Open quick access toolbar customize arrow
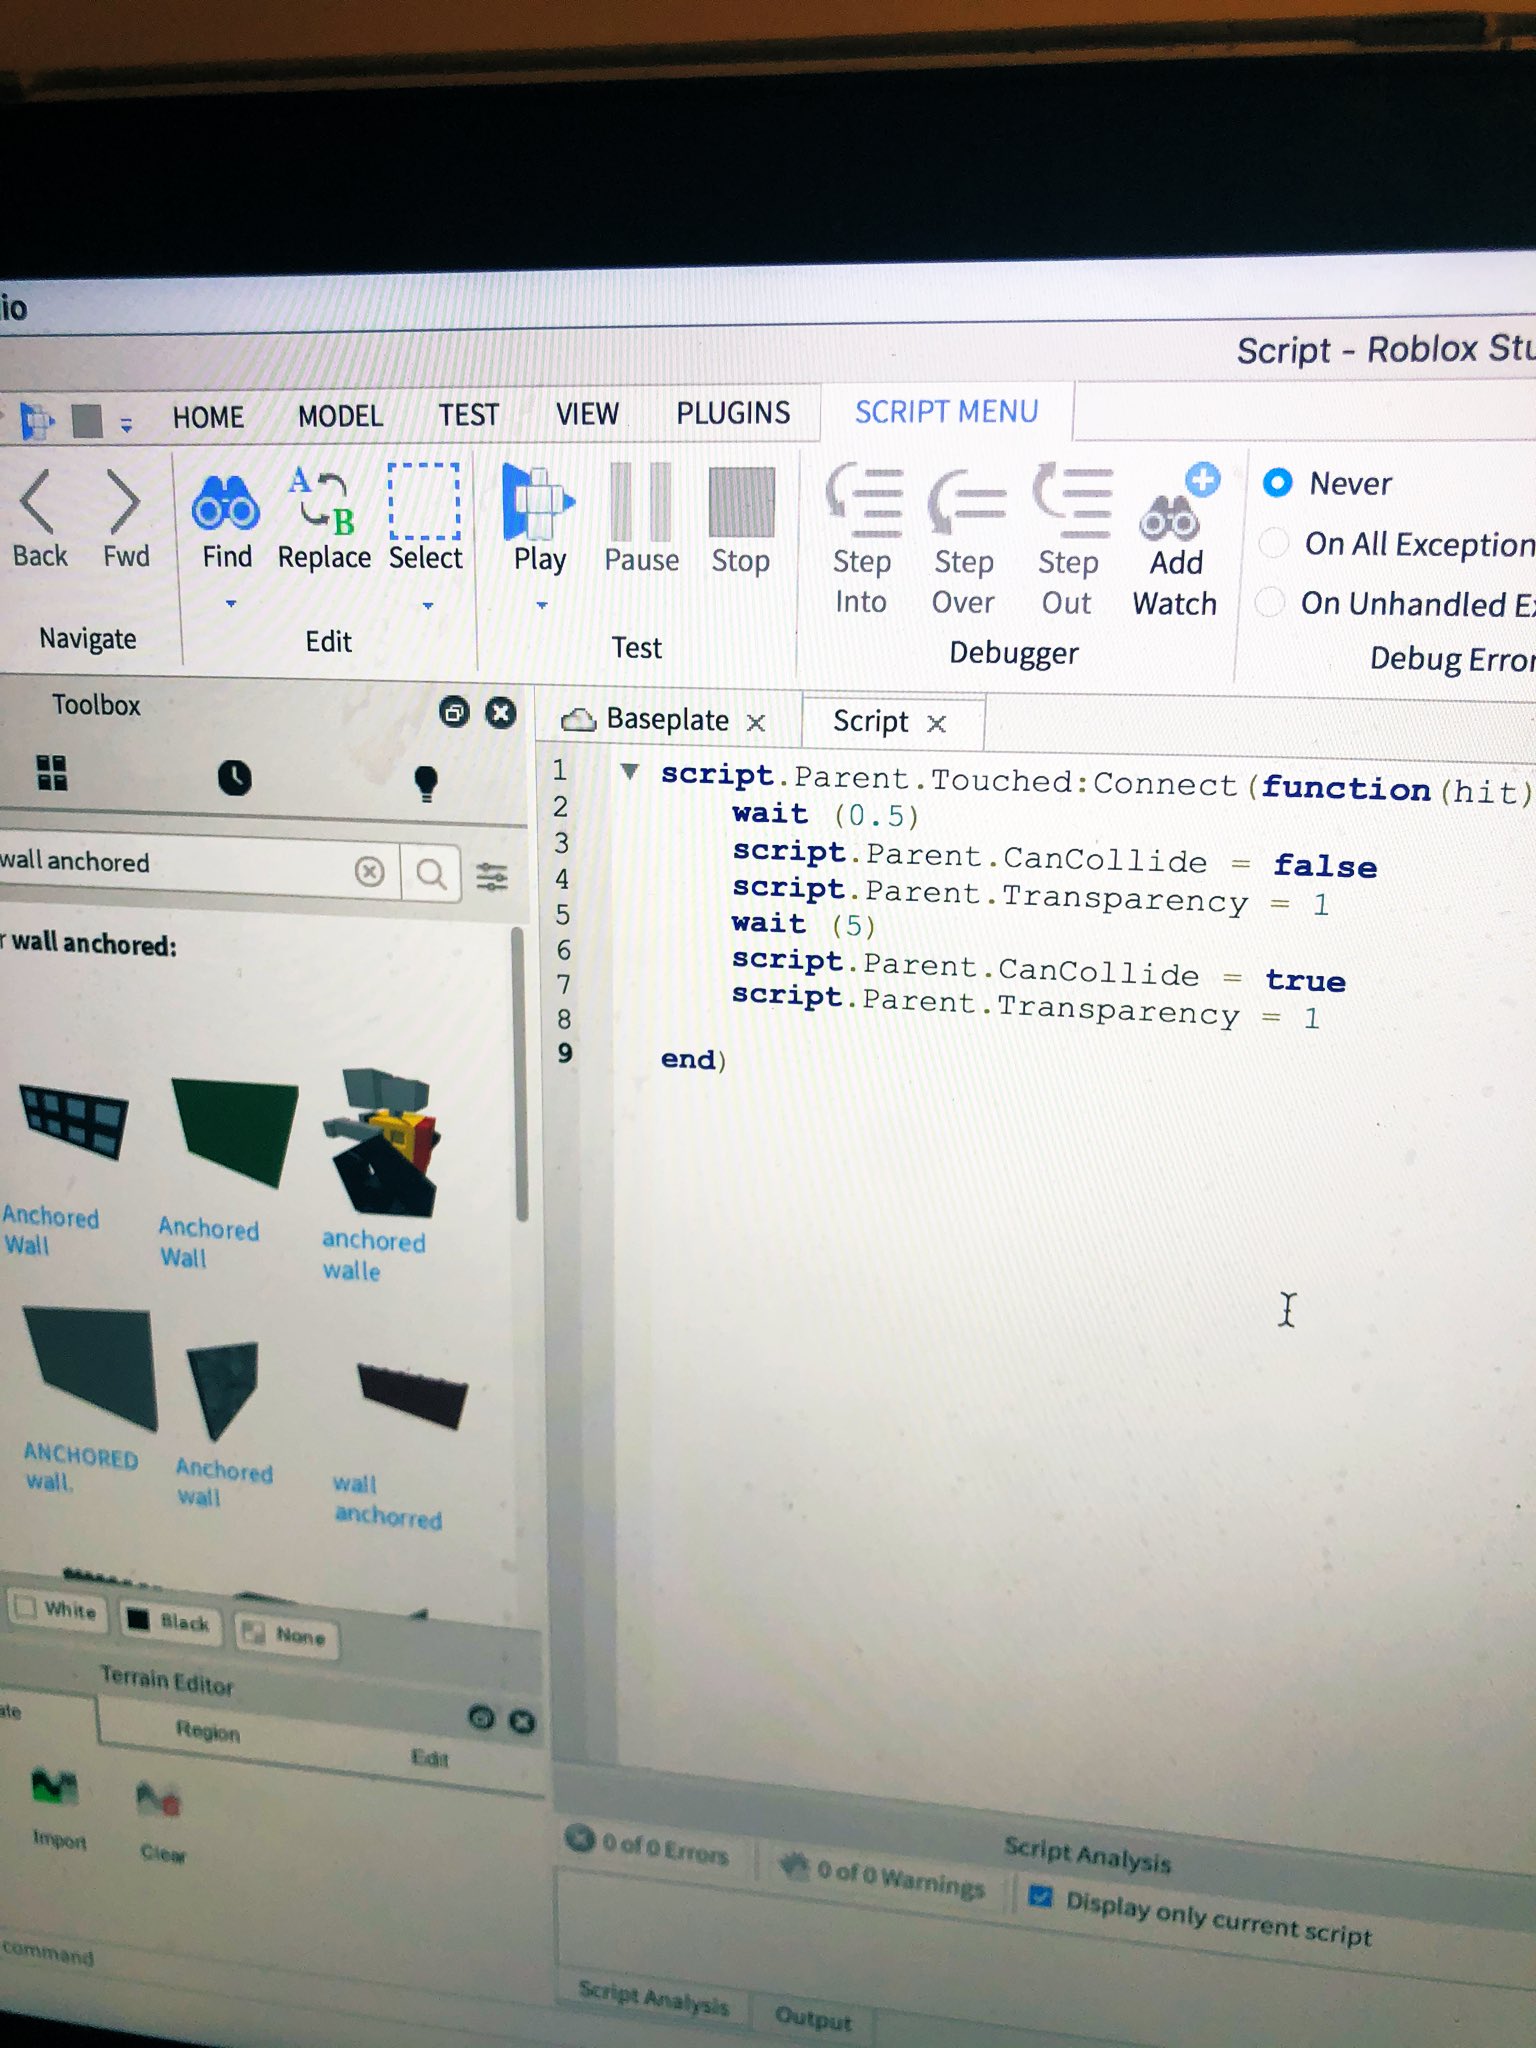The image size is (1536, 2048). click(126, 425)
